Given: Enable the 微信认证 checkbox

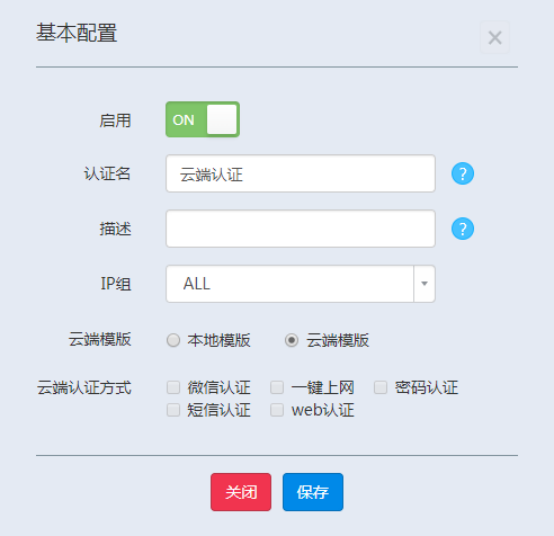Looking at the screenshot, I should (x=173, y=387).
